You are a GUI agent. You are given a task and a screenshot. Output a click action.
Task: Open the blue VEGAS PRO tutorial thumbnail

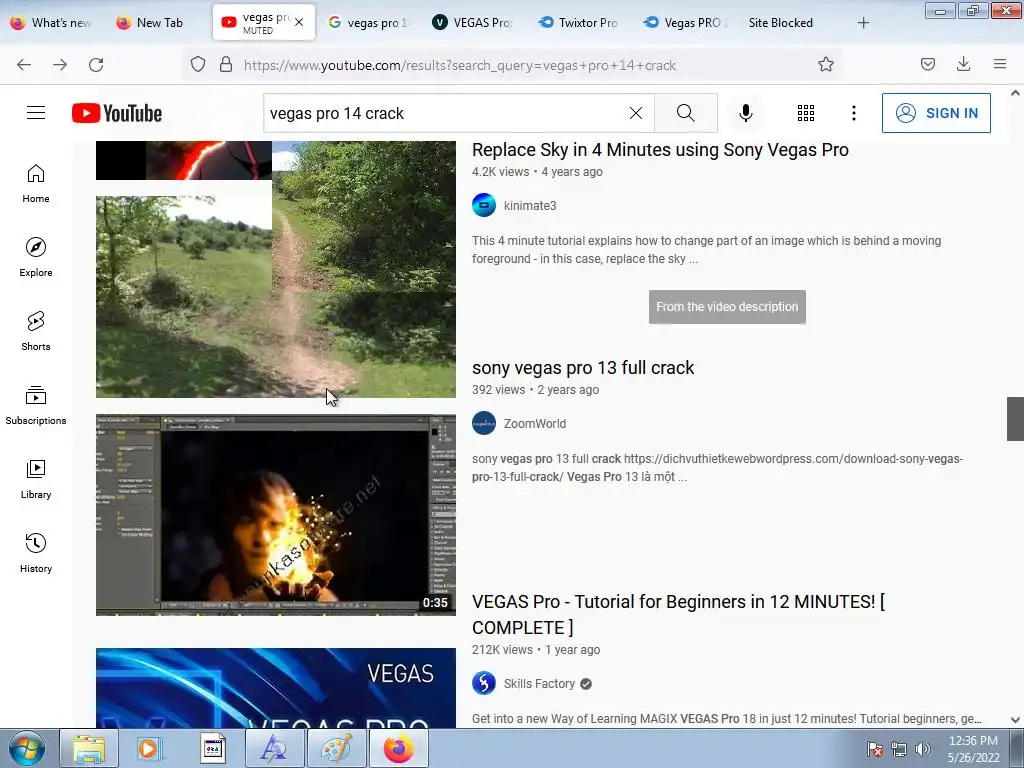point(276,688)
